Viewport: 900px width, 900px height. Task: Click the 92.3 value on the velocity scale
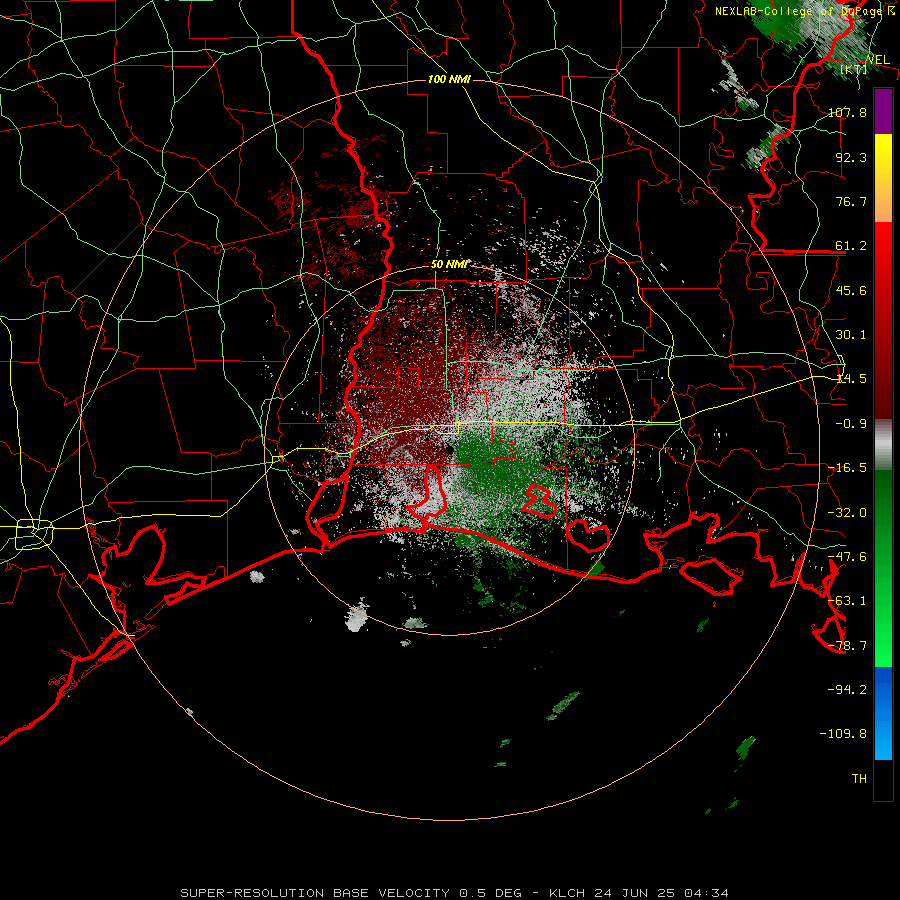pyautogui.click(x=851, y=157)
